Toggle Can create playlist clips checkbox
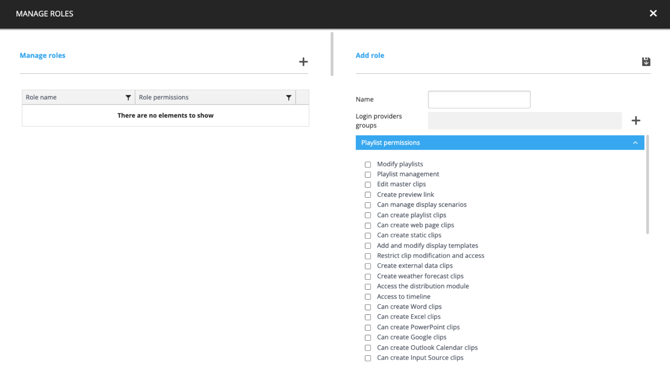Viewport: 670px width, 376px height. (x=367, y=215)
